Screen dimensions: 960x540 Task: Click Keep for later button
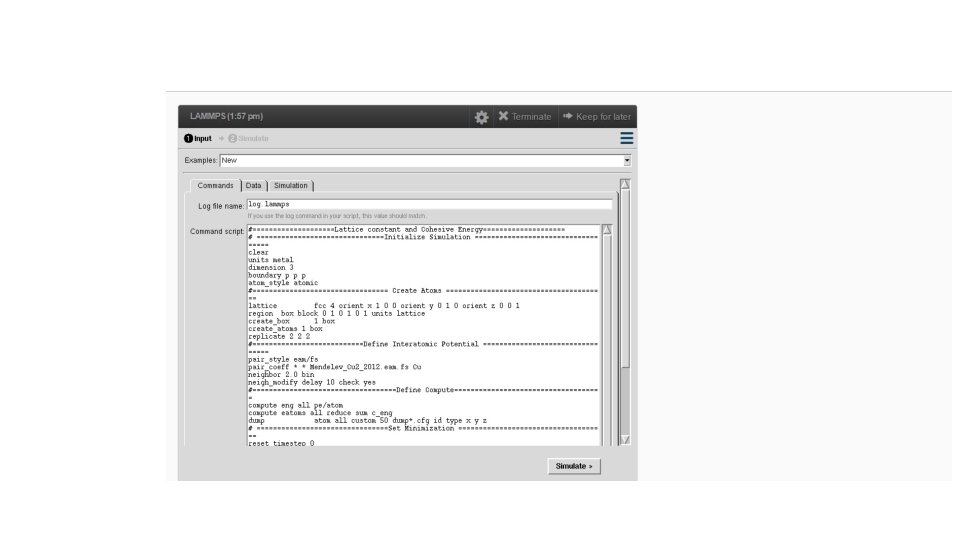[x=597, y=116]
